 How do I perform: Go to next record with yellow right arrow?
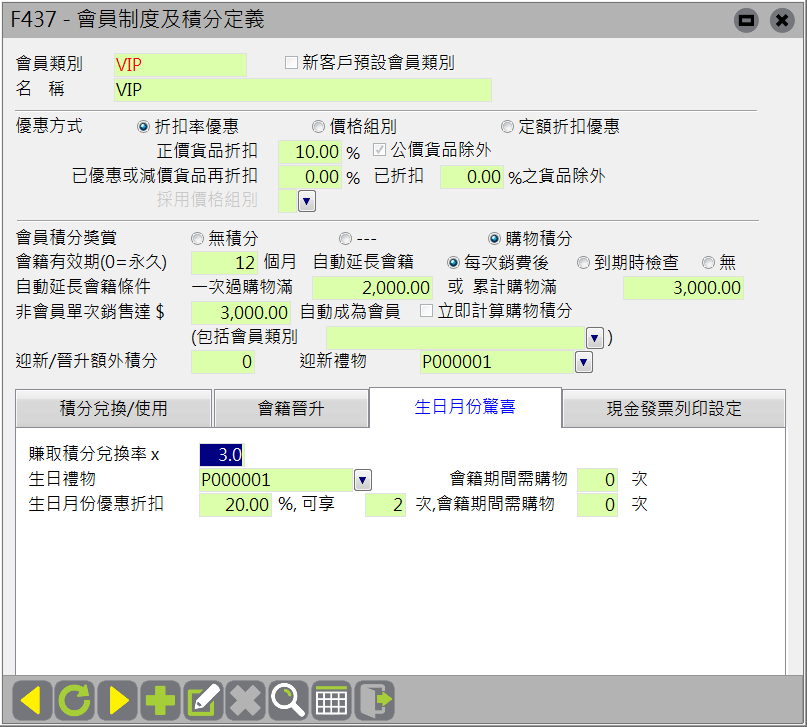click(x=118, y=700)
